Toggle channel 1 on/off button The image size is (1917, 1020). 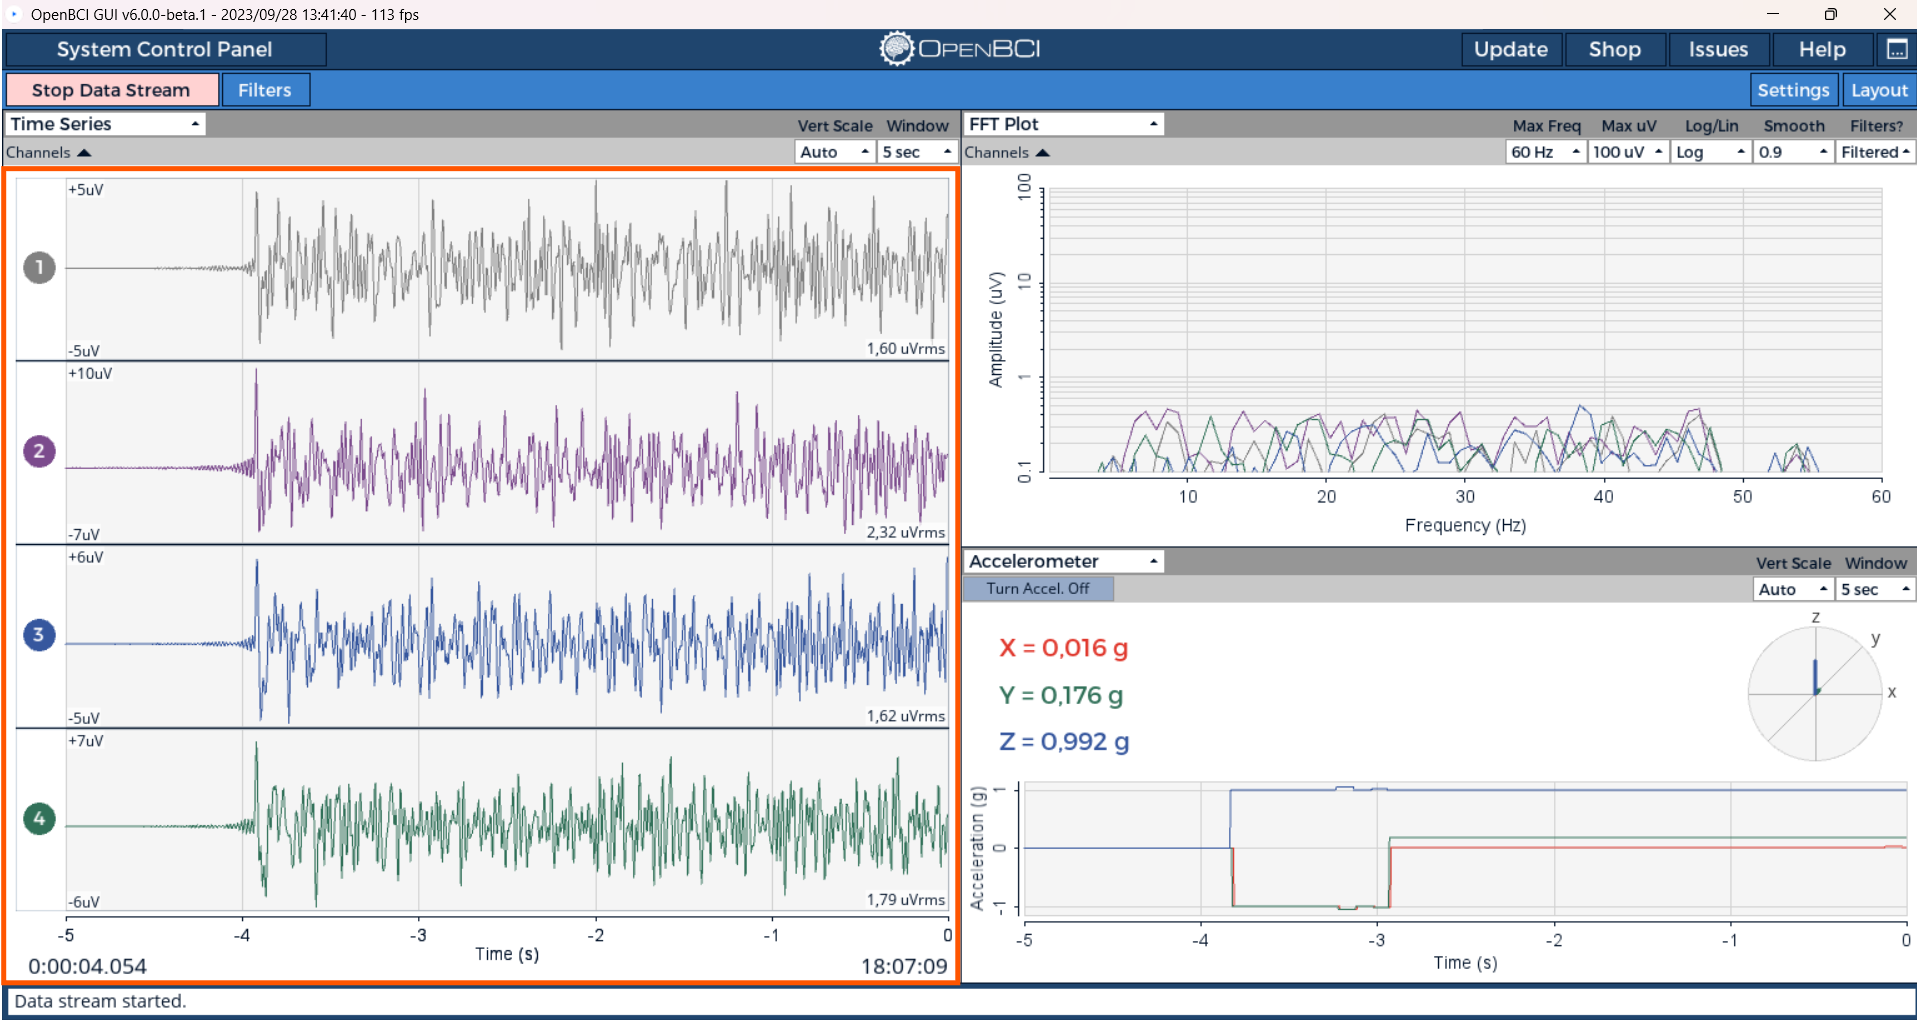coord(39,267)
